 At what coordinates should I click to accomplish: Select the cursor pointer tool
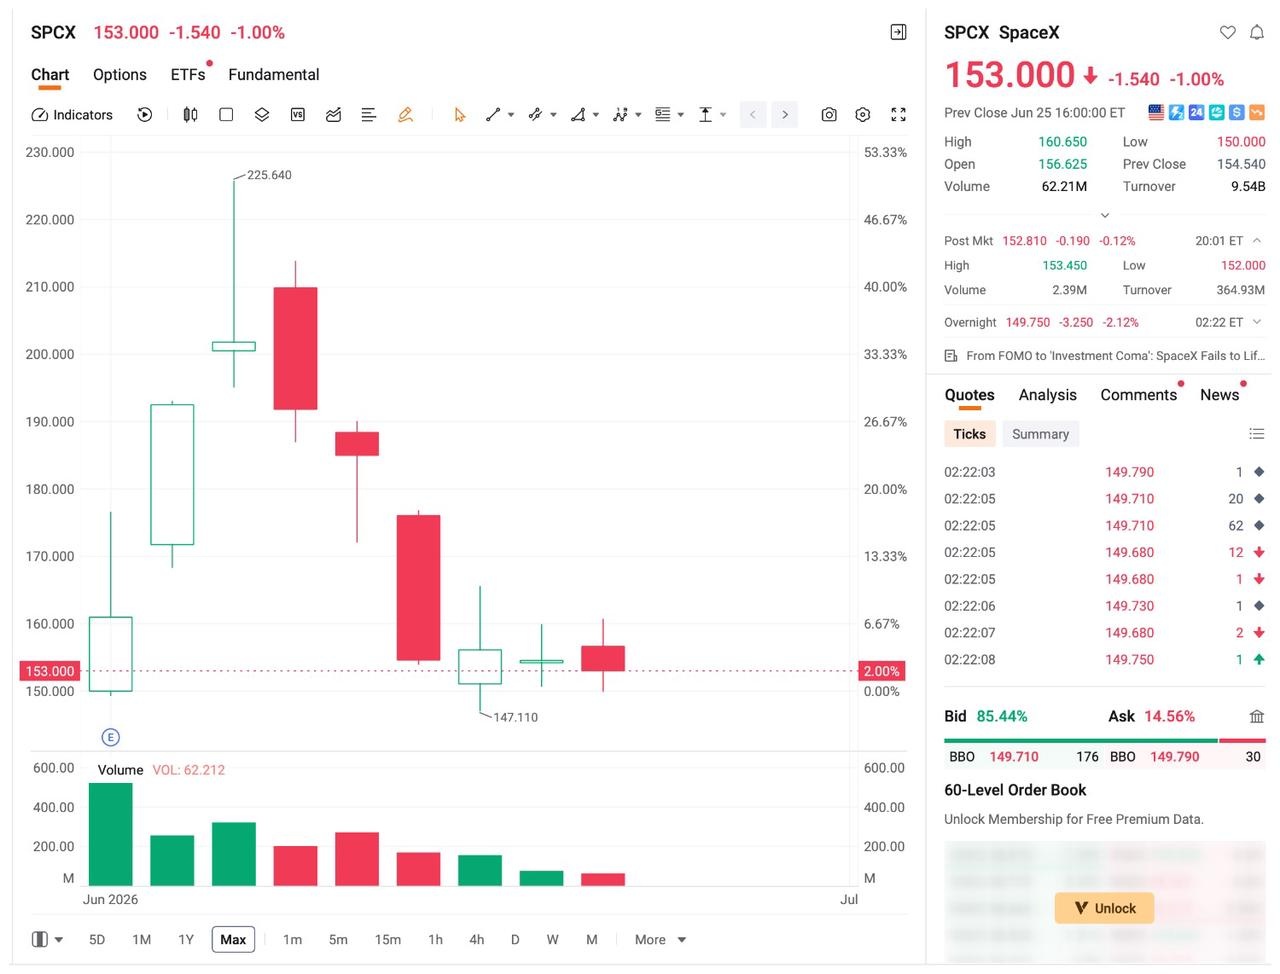(460, 115)
